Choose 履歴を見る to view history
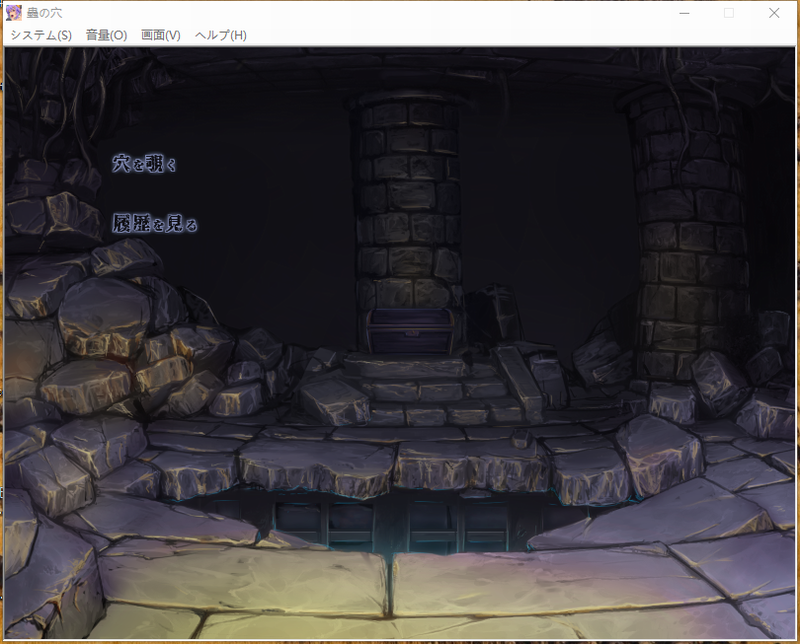The image size is (800, 644). (x=154, y=224)
